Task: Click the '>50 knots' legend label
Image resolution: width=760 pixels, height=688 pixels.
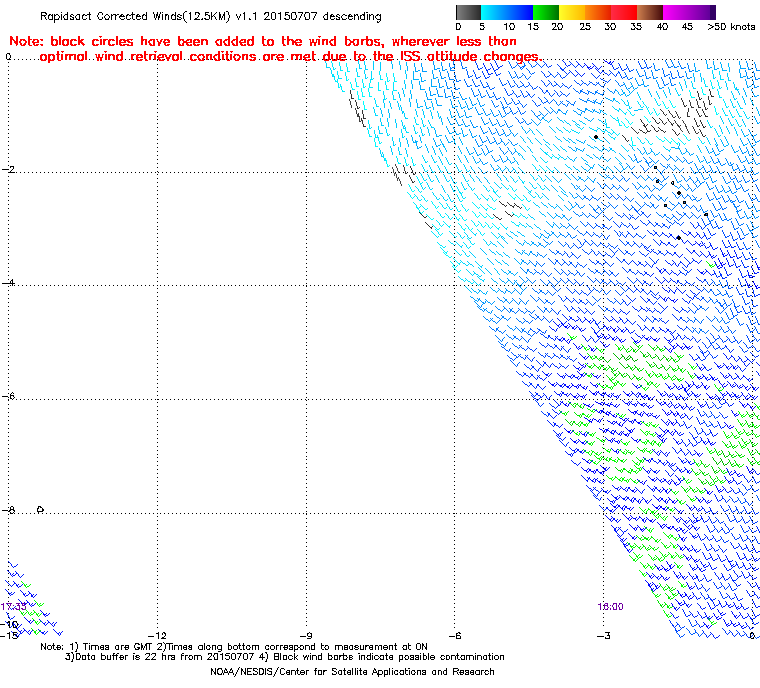Action: click(731, 27)
